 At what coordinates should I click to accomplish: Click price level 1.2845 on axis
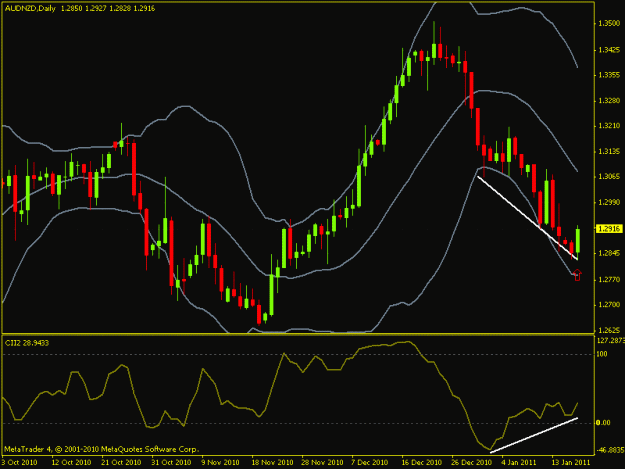click(609, 253)
